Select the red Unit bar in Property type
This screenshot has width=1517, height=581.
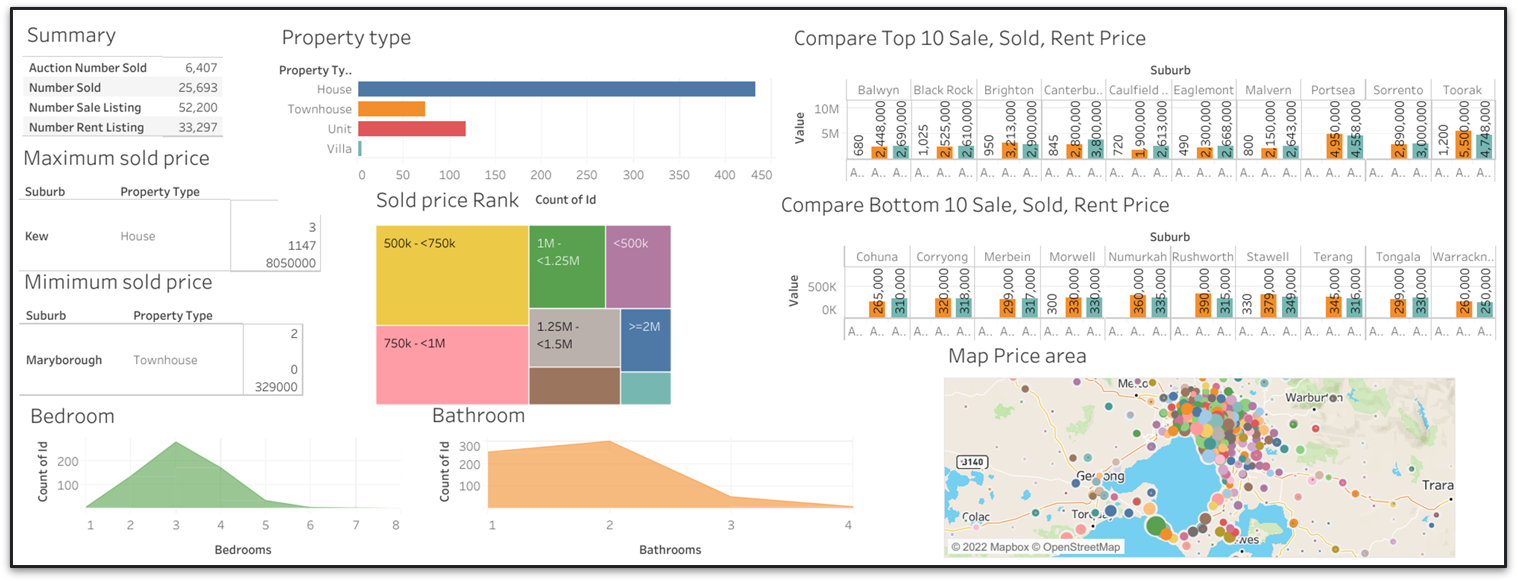click(412, 129)
